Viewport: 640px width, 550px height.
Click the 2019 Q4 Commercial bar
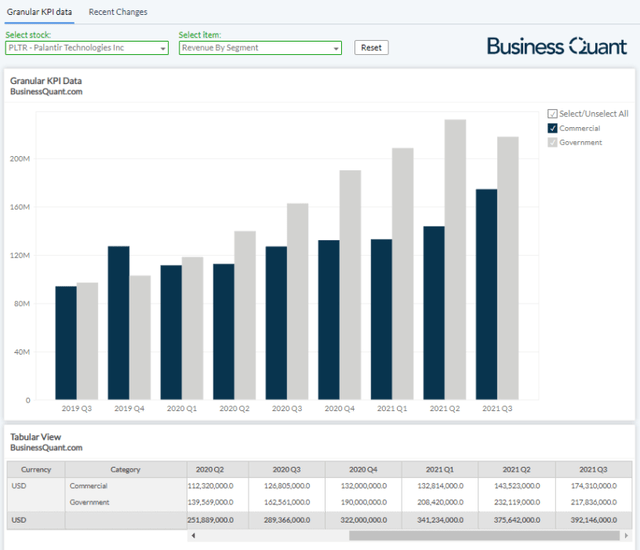(x=119, y=323)
